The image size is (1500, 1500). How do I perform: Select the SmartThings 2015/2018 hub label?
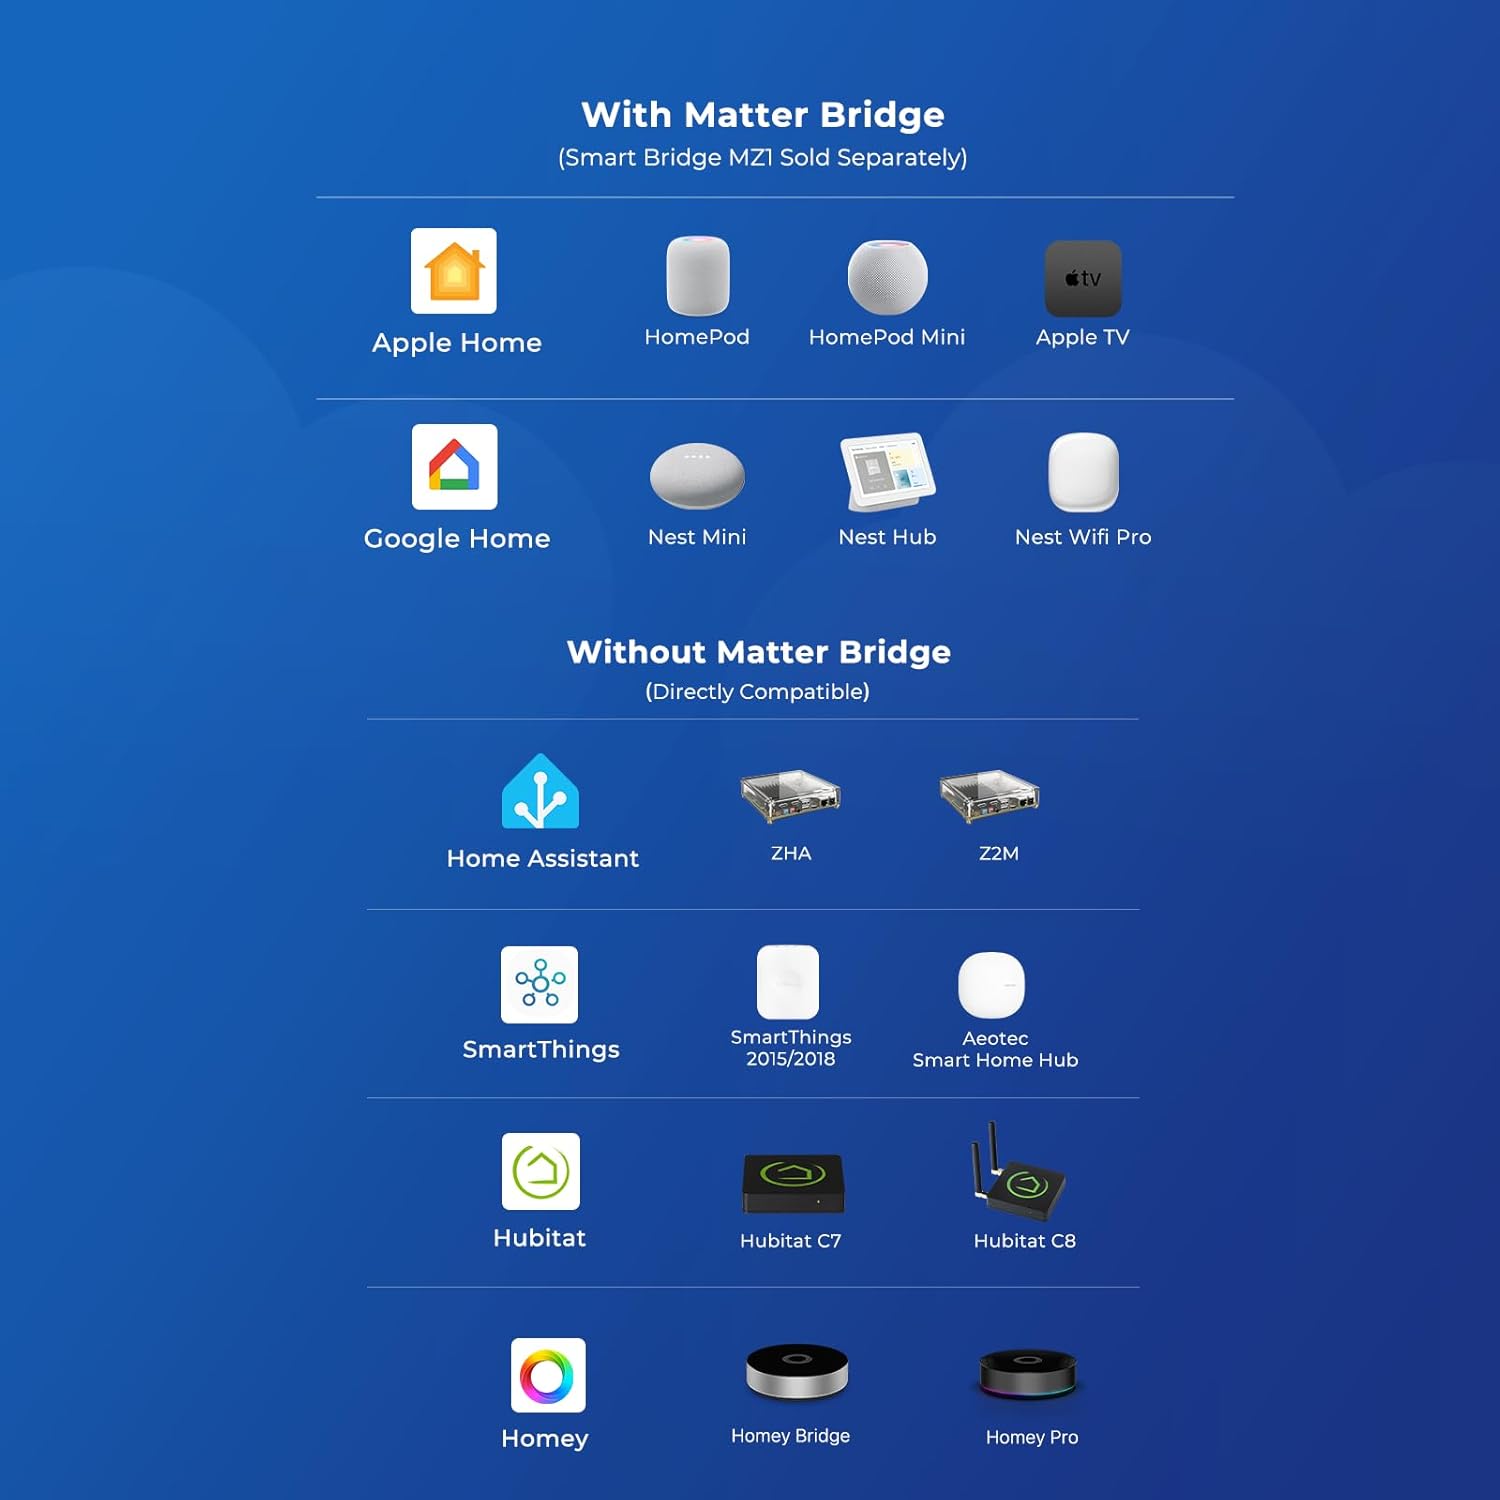790,1048
